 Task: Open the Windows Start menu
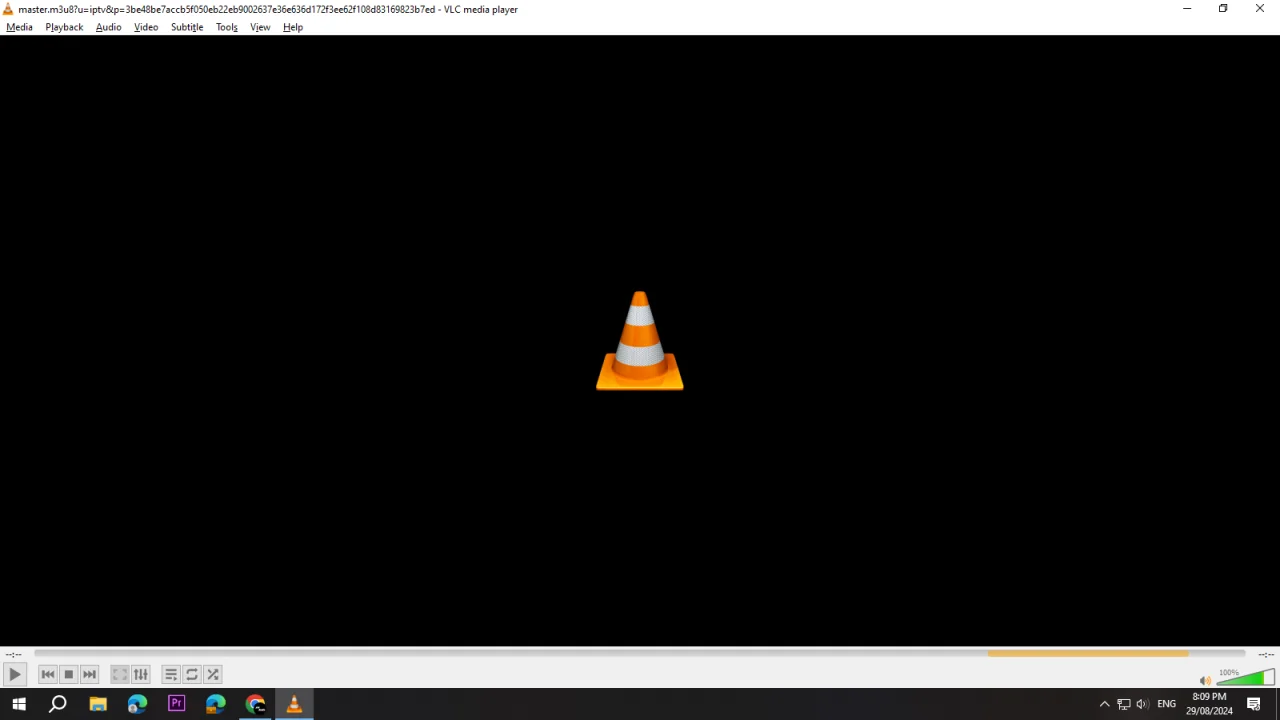coord(19,704)
